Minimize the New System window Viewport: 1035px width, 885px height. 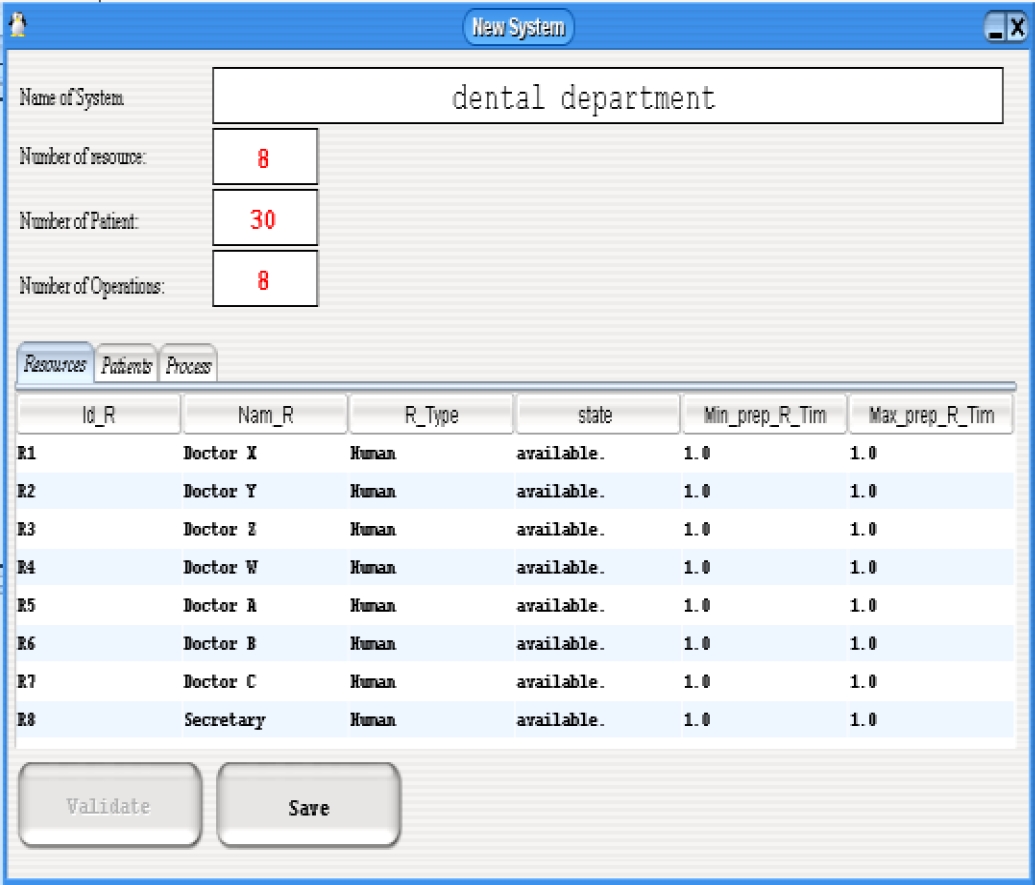pyautogui.click(x=995, y=28)
